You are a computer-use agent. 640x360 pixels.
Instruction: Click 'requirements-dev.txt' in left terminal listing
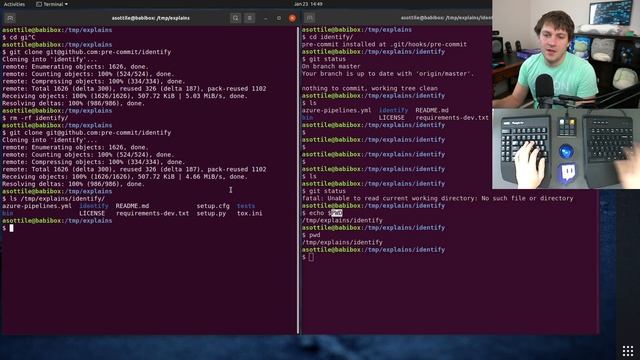tap(153, 213)
